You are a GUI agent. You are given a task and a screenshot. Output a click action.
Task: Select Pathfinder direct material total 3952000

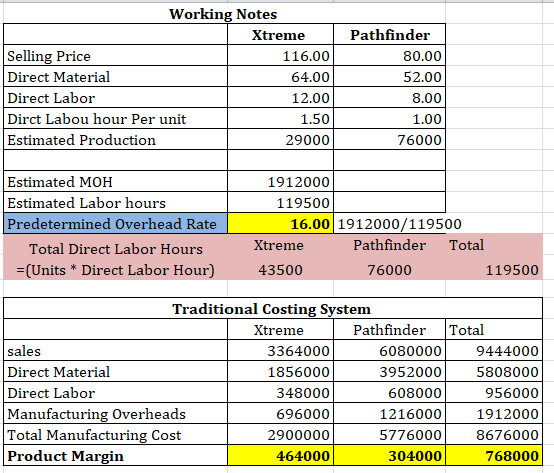(x=389, y=372)
